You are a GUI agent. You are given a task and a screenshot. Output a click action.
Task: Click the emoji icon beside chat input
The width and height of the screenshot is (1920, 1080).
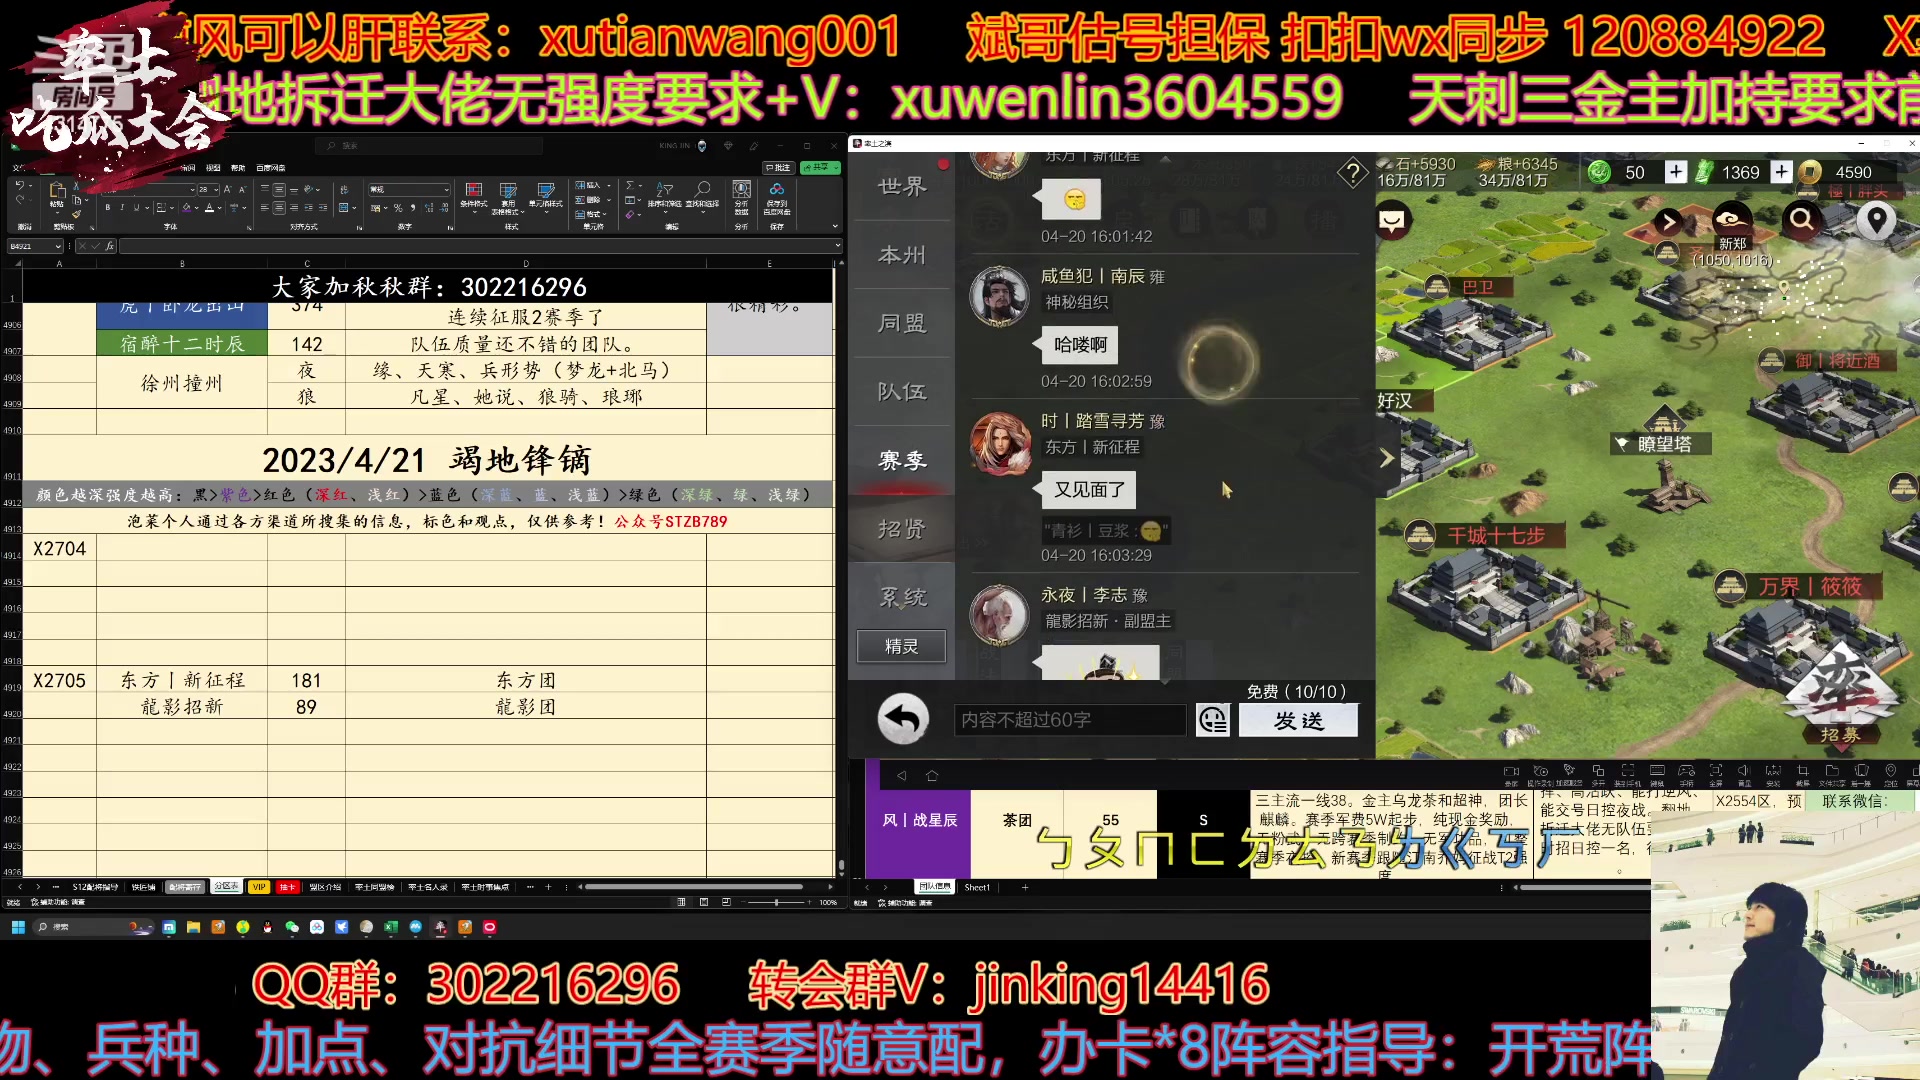1212,720
